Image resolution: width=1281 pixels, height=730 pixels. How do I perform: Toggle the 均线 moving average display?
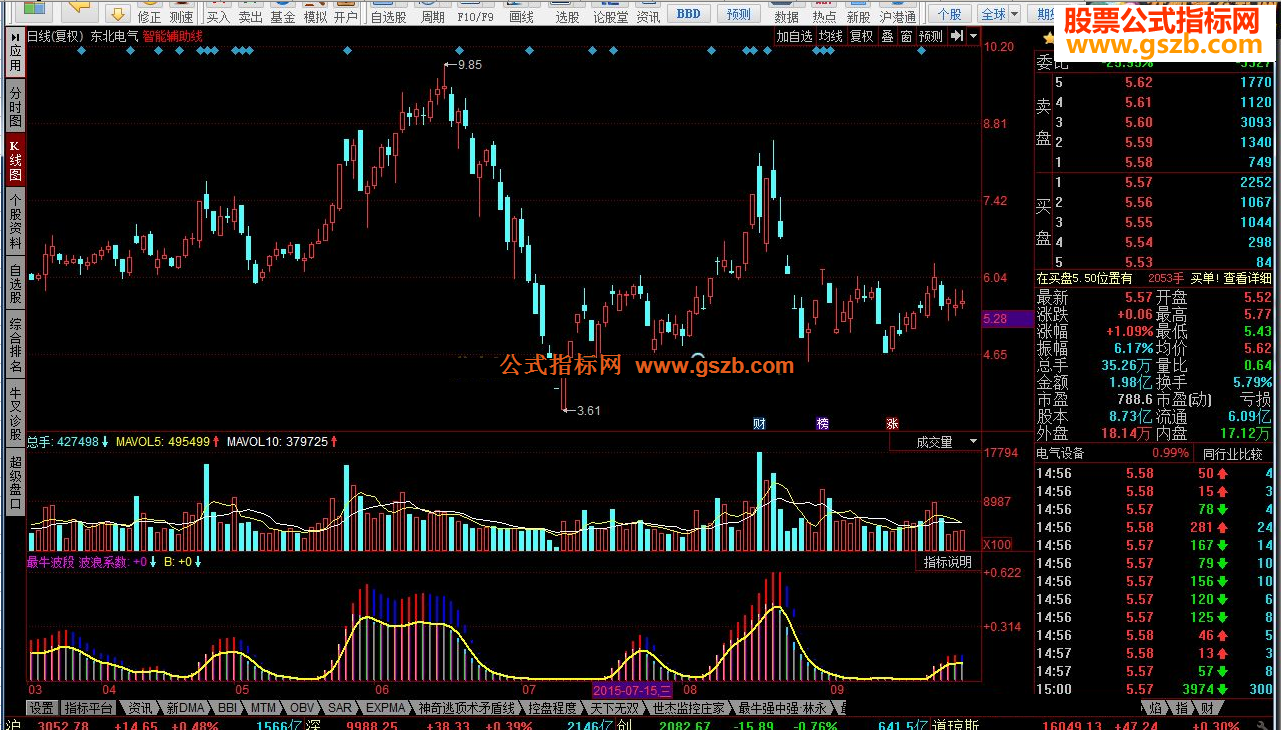pos(831,36)
